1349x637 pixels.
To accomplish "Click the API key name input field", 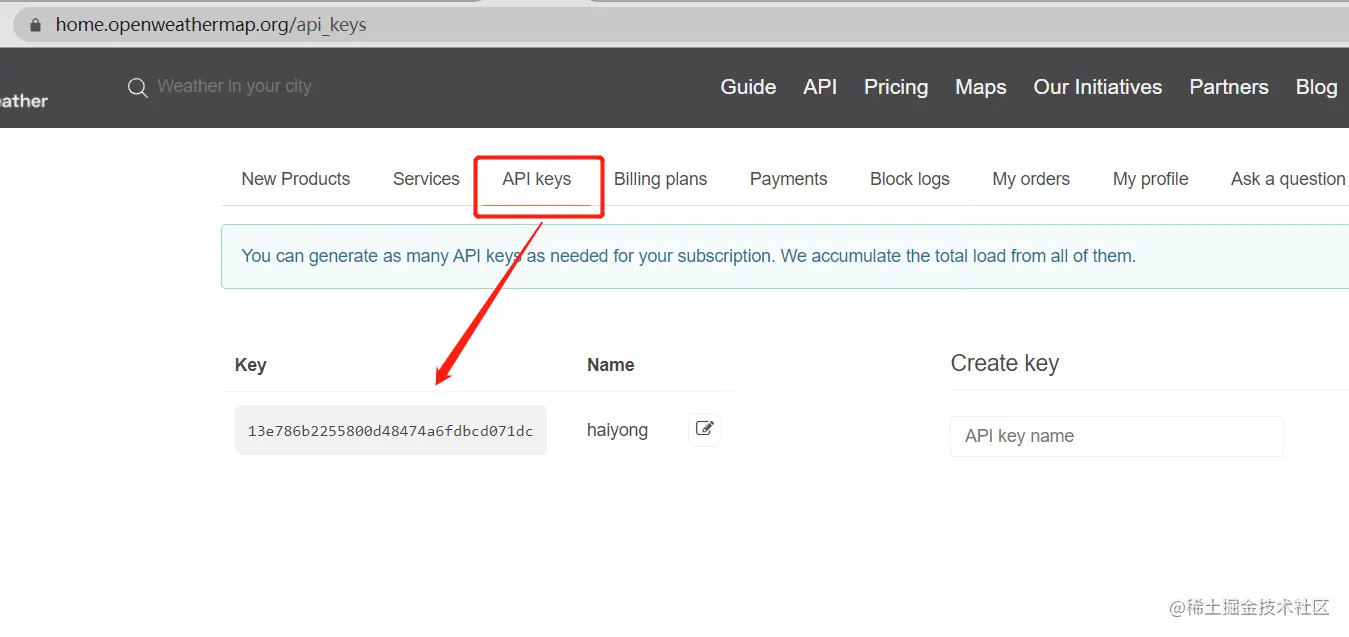I will click(1117, 436).
